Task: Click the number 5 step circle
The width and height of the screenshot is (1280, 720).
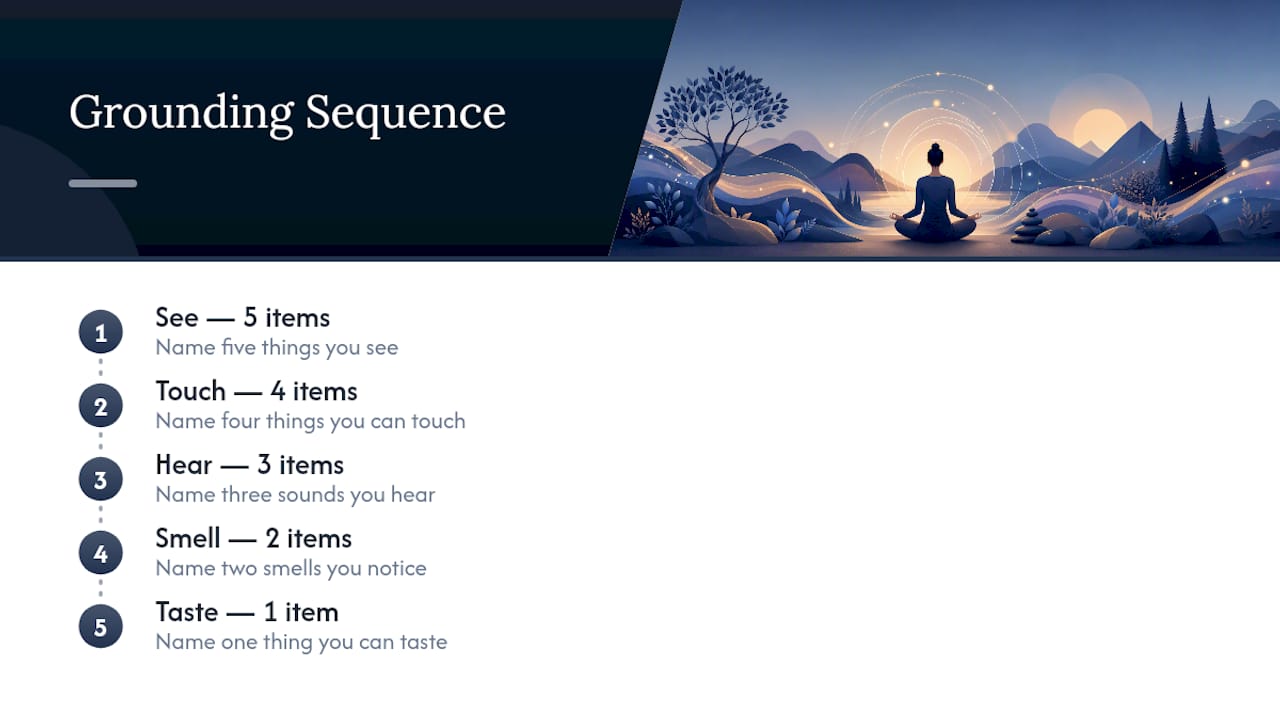Action: (101, 627)
